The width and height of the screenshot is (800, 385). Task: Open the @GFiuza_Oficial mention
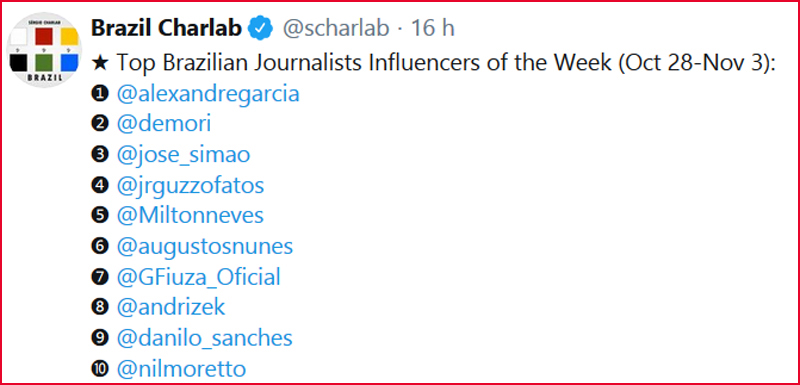(198, 277)
